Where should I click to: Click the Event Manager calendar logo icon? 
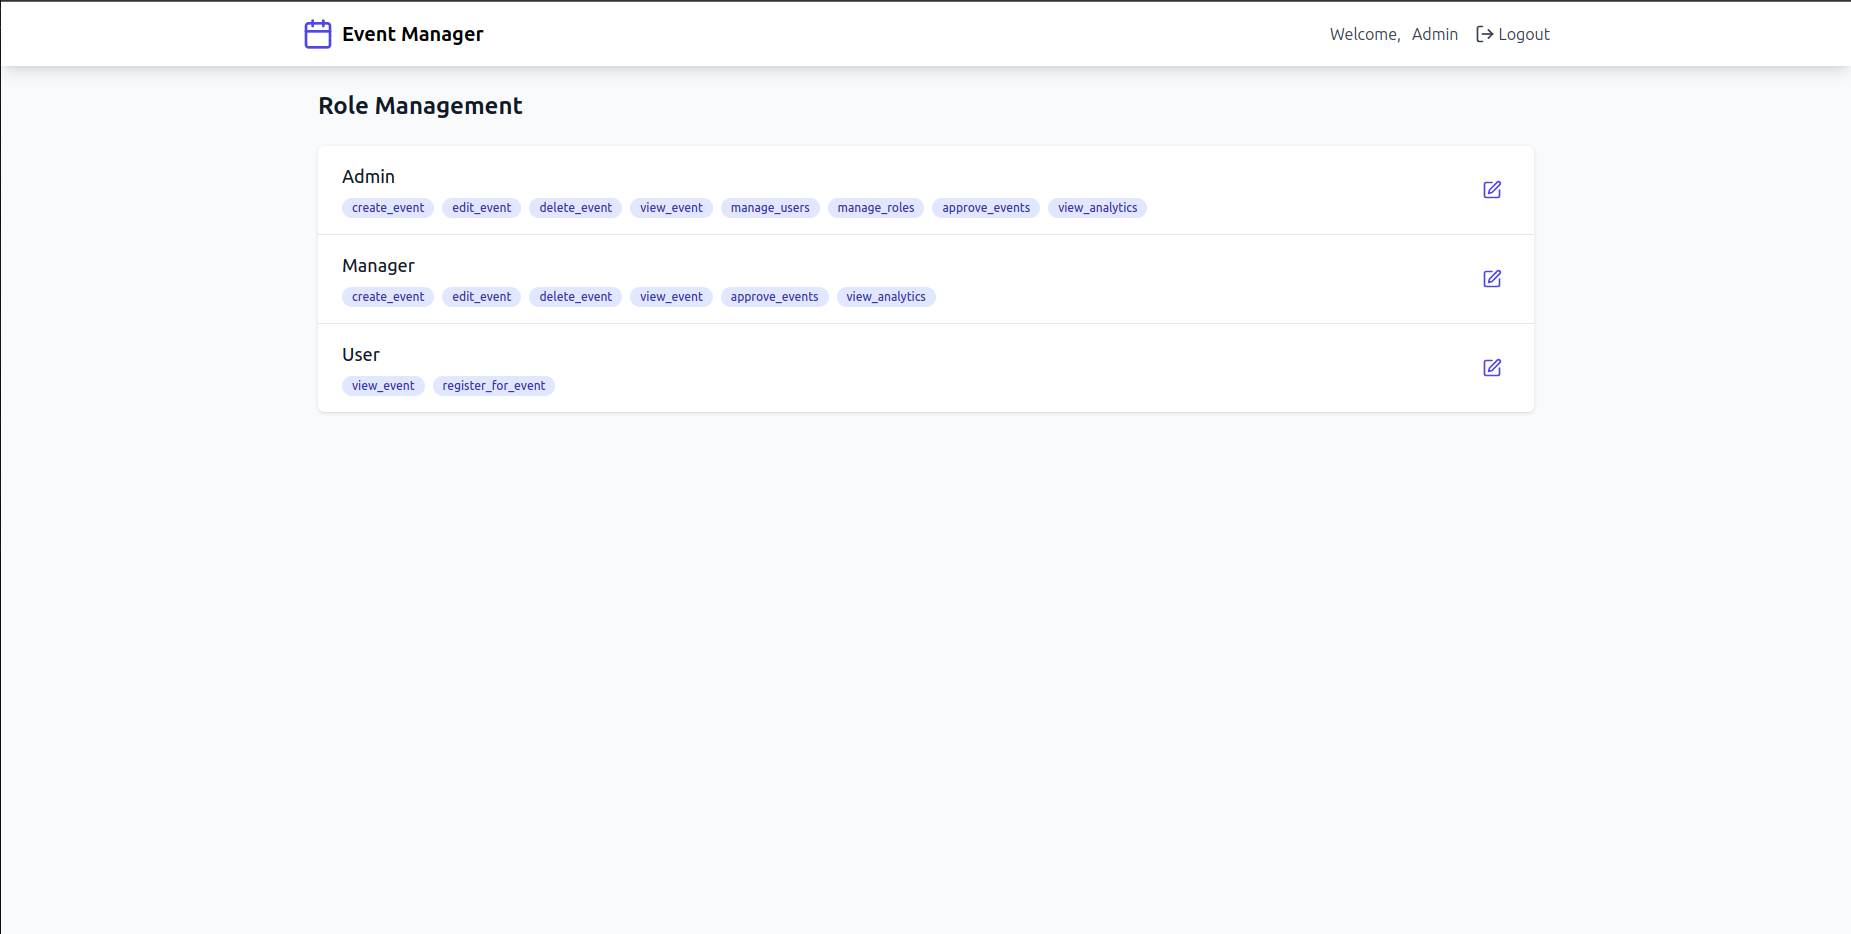pyautogui.click(x=318, y=34)
